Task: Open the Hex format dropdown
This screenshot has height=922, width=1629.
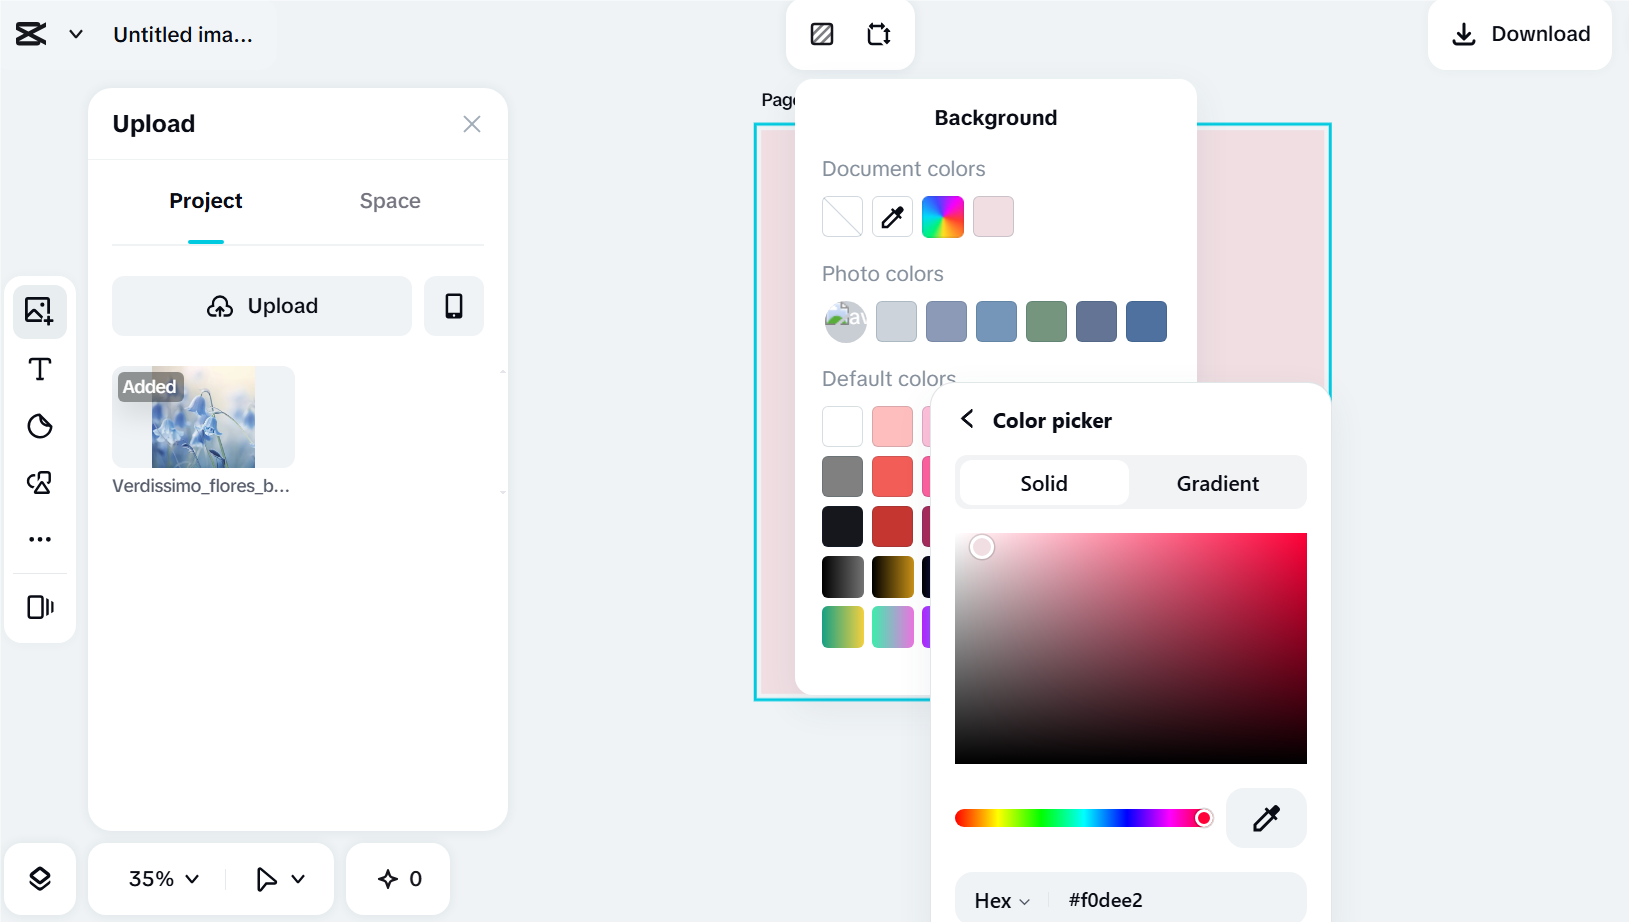Action: pyautogui.click(x=1002, y=900)
